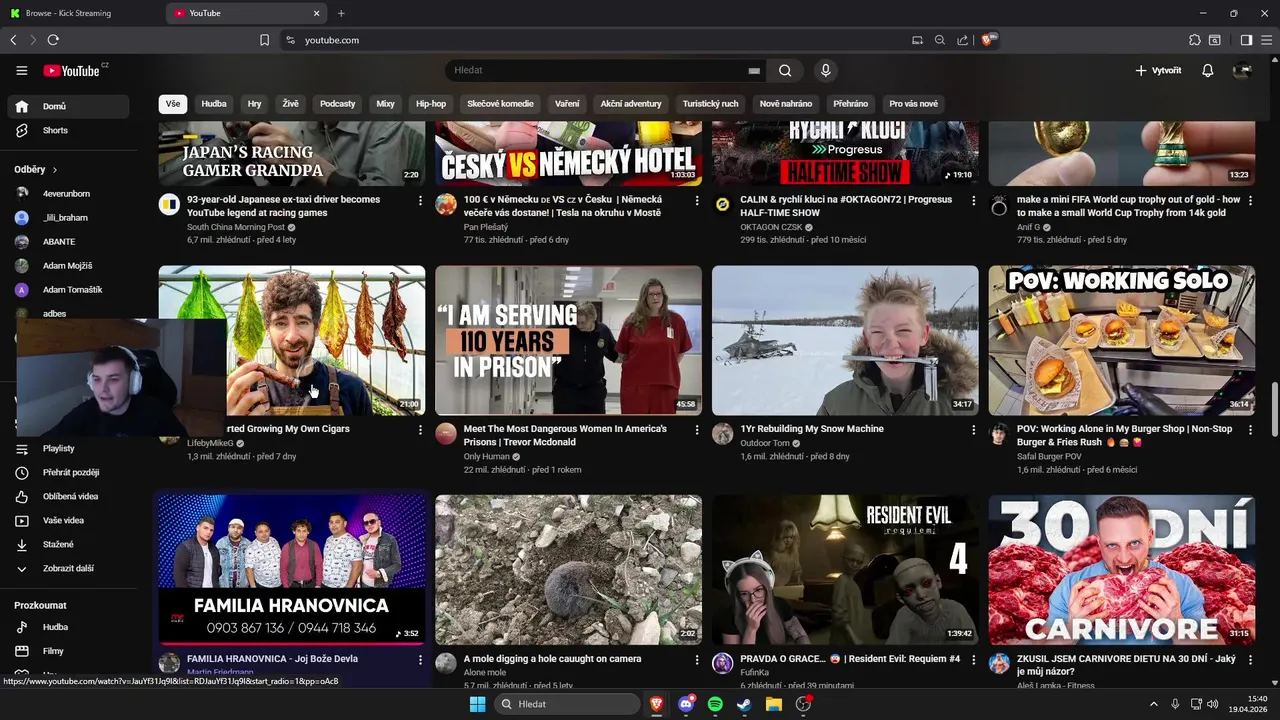Go to Domů in sidebar
This screenshot has height=720, width=1280.
[69, 106]
